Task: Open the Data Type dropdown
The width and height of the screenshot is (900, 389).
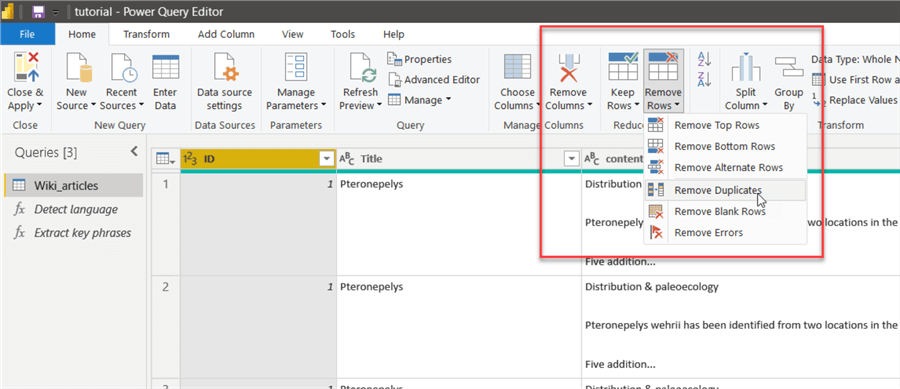Action: click(855, 59)
